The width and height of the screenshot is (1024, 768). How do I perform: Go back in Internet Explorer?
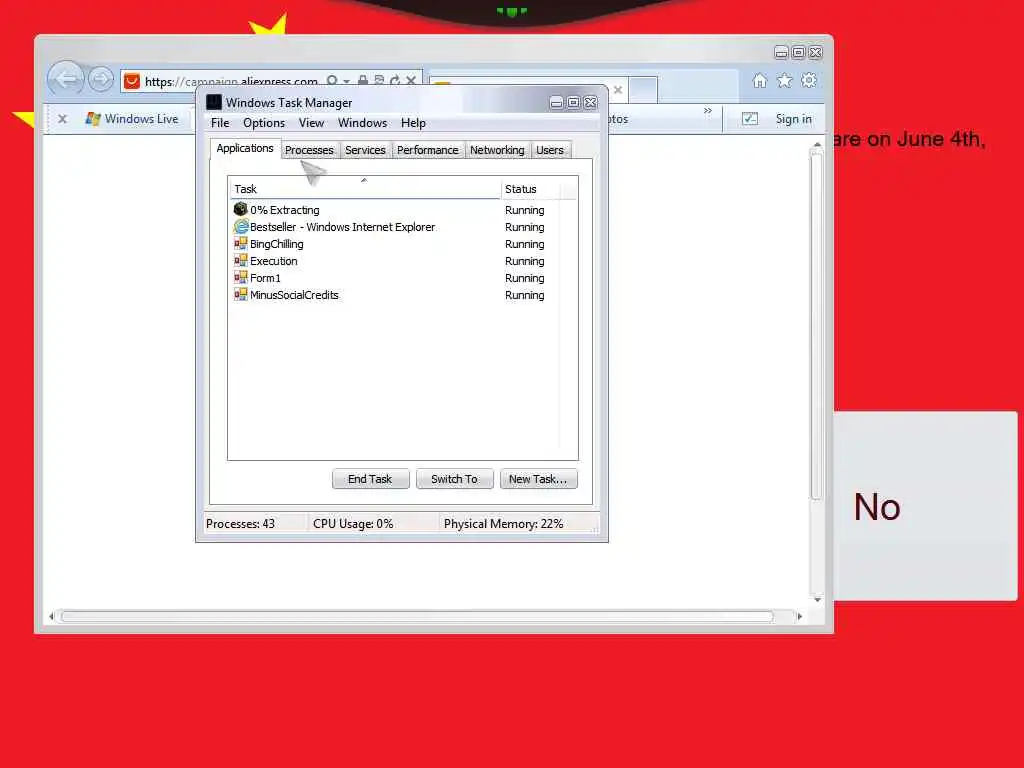(65, 79)
